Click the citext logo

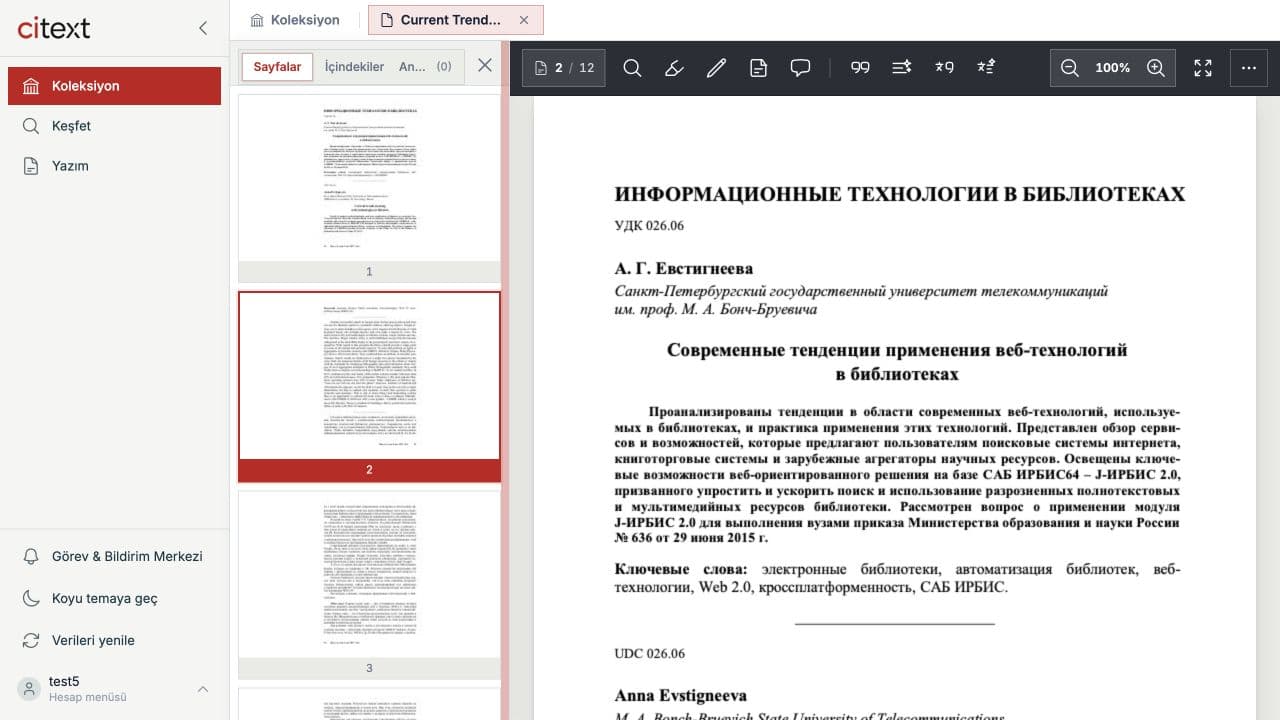coord(54,28)
